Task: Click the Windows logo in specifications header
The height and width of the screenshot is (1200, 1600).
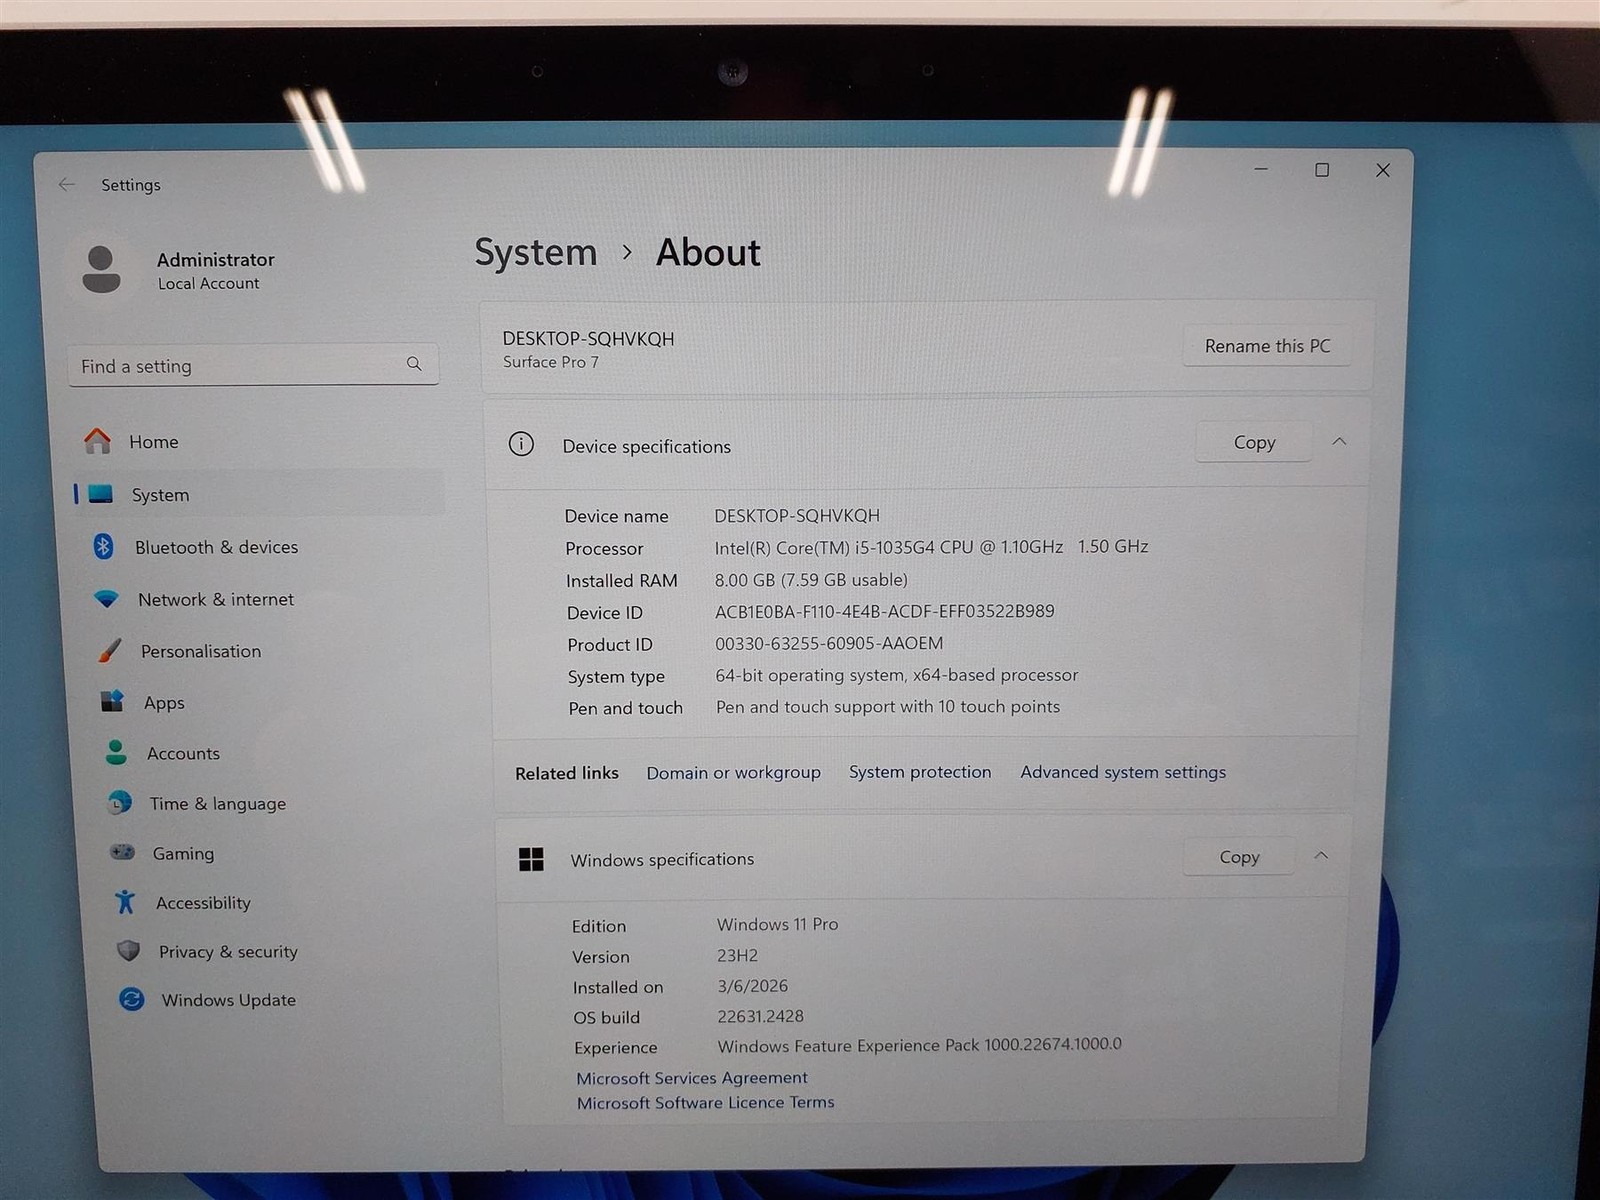Action: [x=531, y=859]
